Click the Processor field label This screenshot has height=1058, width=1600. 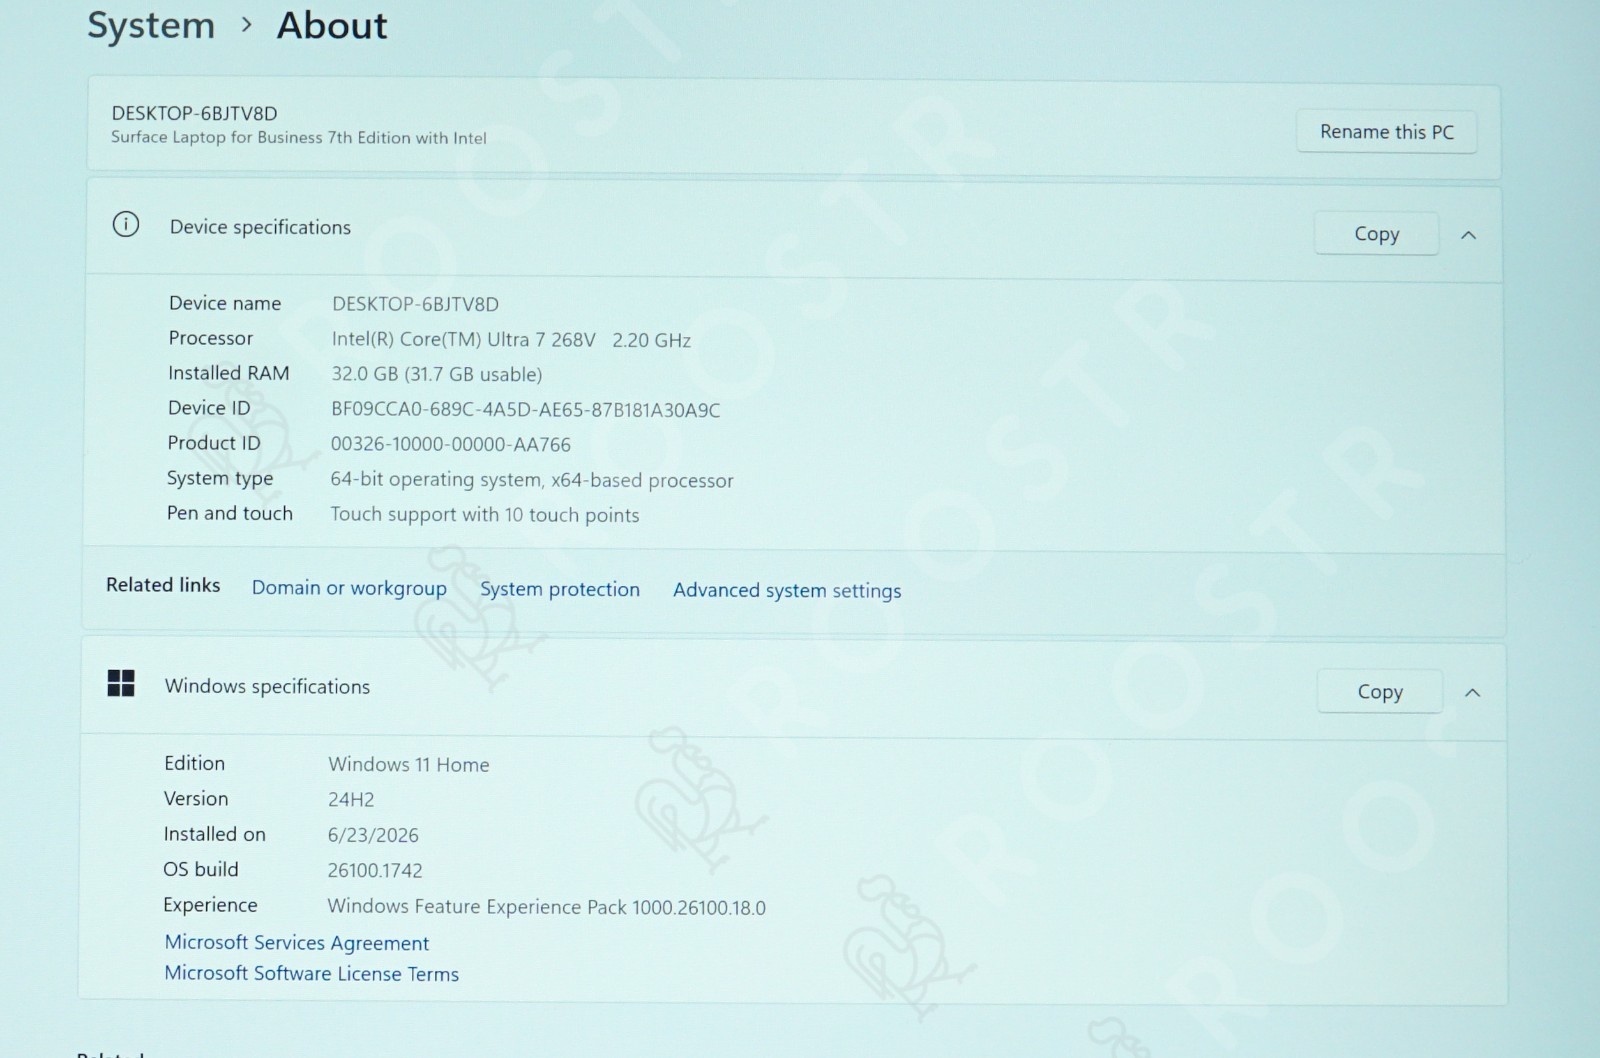pyautogui.click(x=211, y=338)
